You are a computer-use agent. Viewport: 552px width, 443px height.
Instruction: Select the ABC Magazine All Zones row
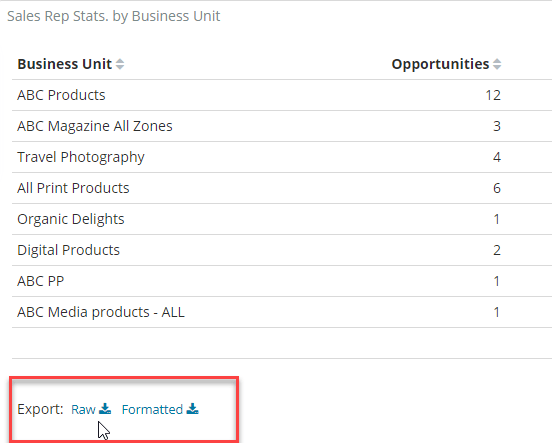click(x=282, y=126)
